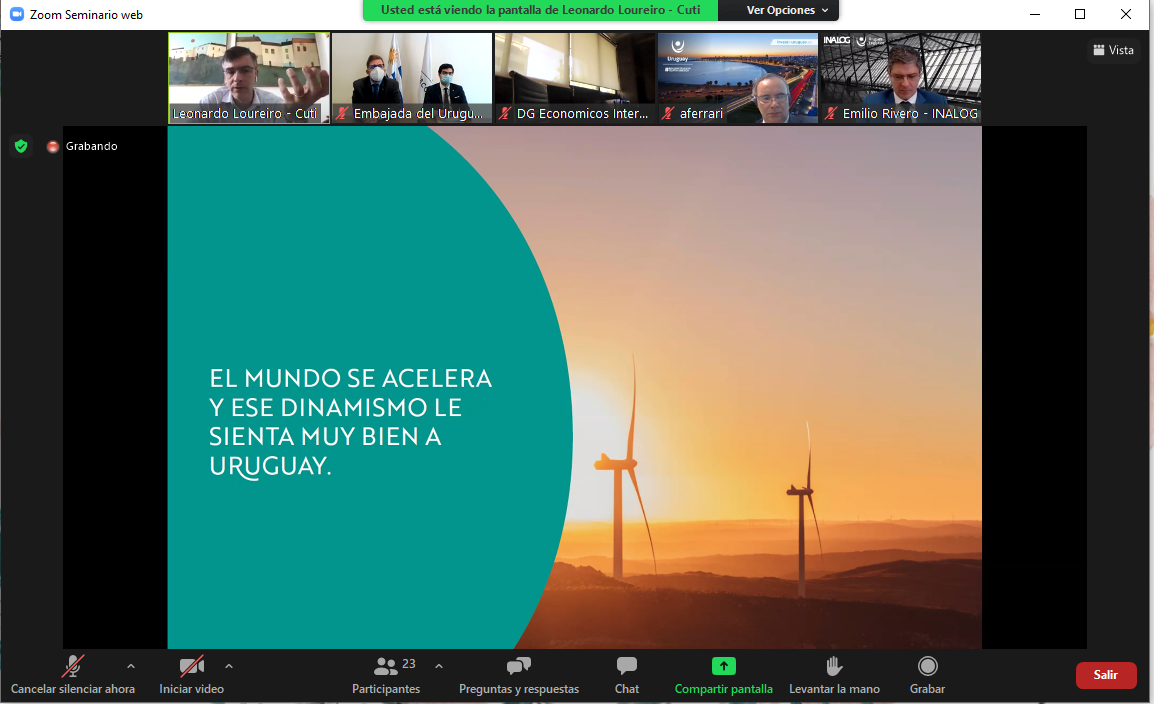Select the aferrari participant video thumbnail

tap(738, 78)
